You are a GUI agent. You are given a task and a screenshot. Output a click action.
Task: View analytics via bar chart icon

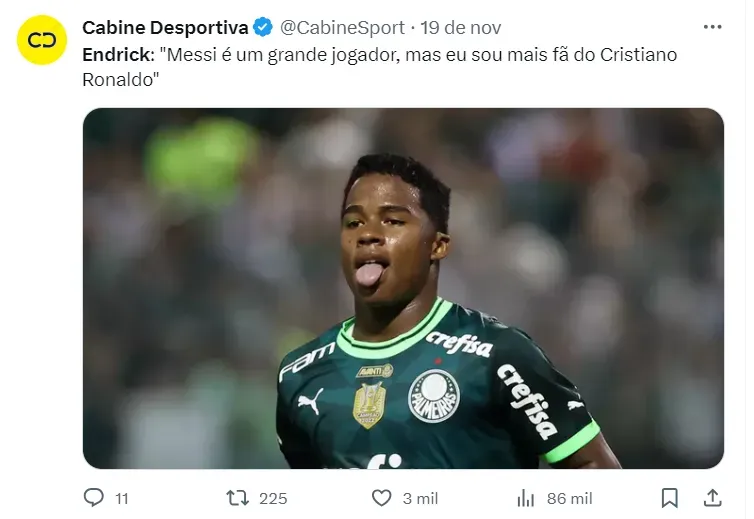click(x=526, y=498)
